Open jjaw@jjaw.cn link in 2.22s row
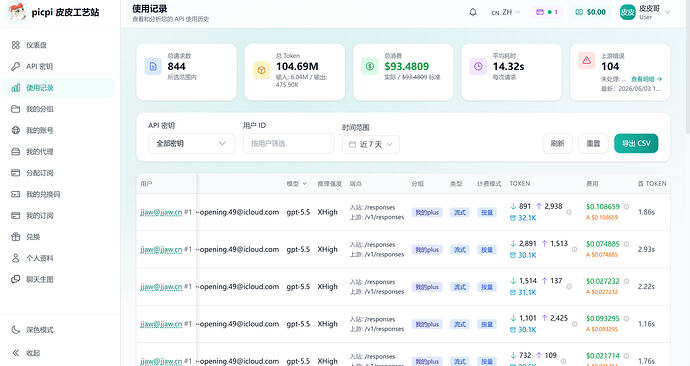Image resolution: width=690 pixels, height=366 pixels. (161, 287)
